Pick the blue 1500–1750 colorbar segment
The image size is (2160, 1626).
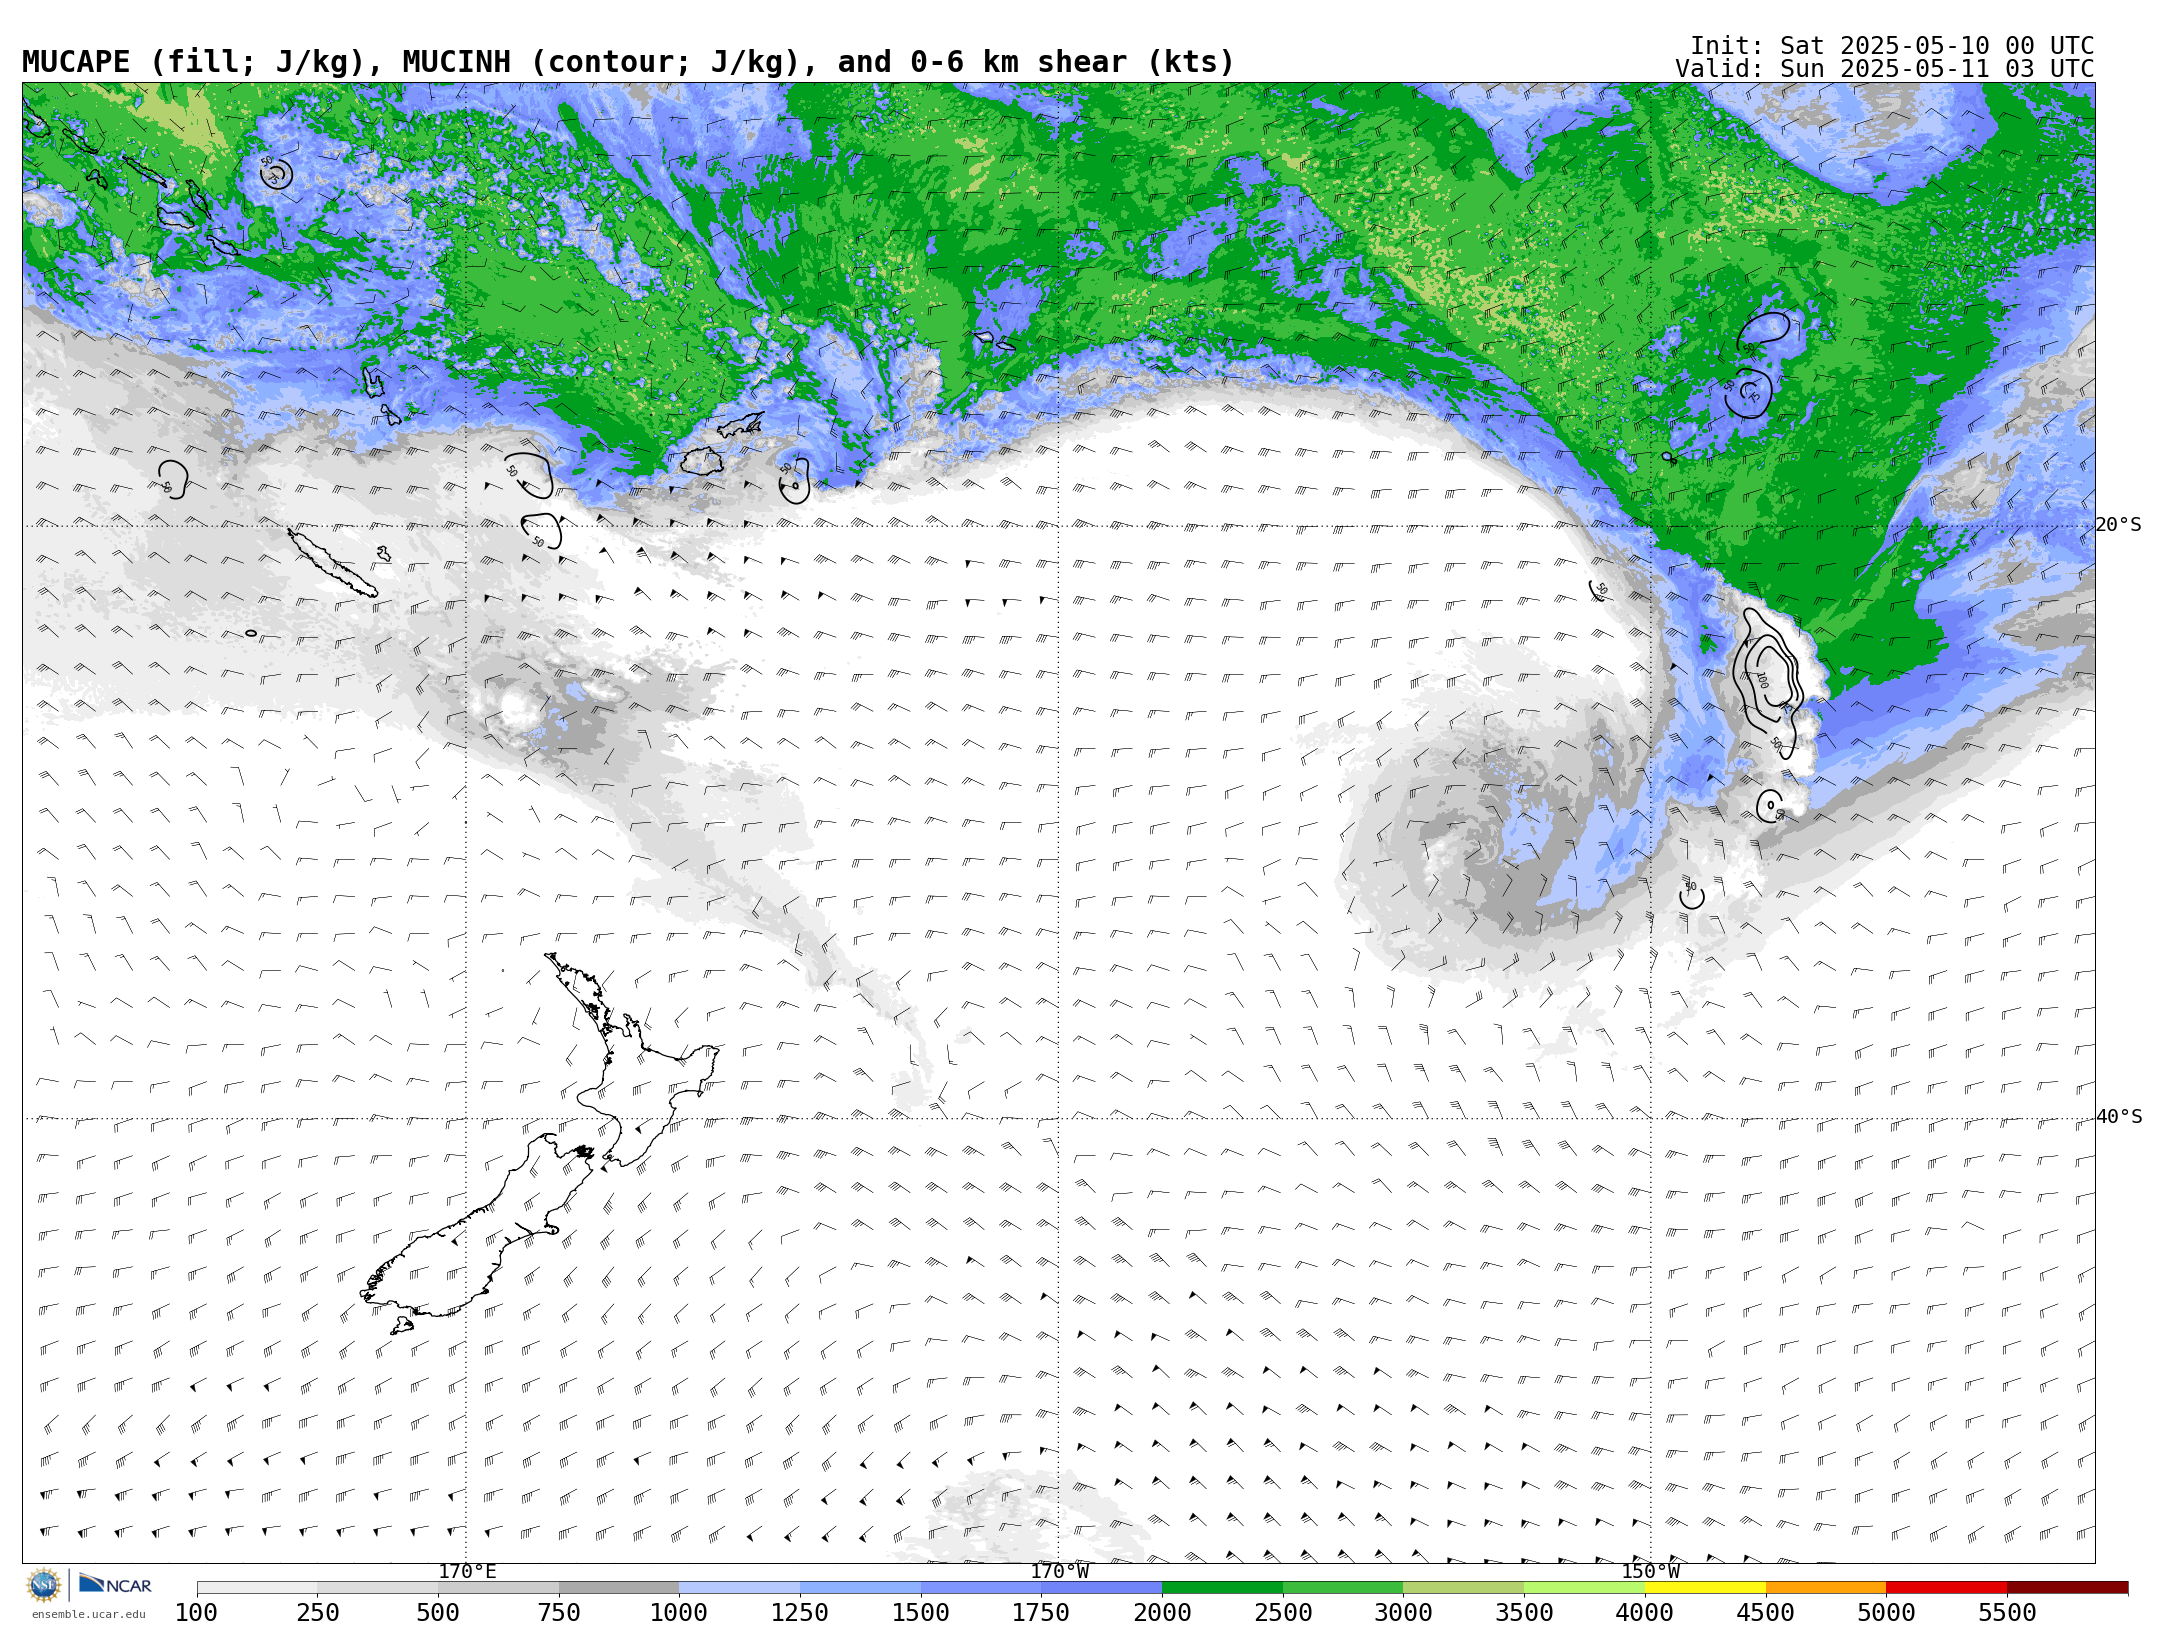[x=981, y=1588]
